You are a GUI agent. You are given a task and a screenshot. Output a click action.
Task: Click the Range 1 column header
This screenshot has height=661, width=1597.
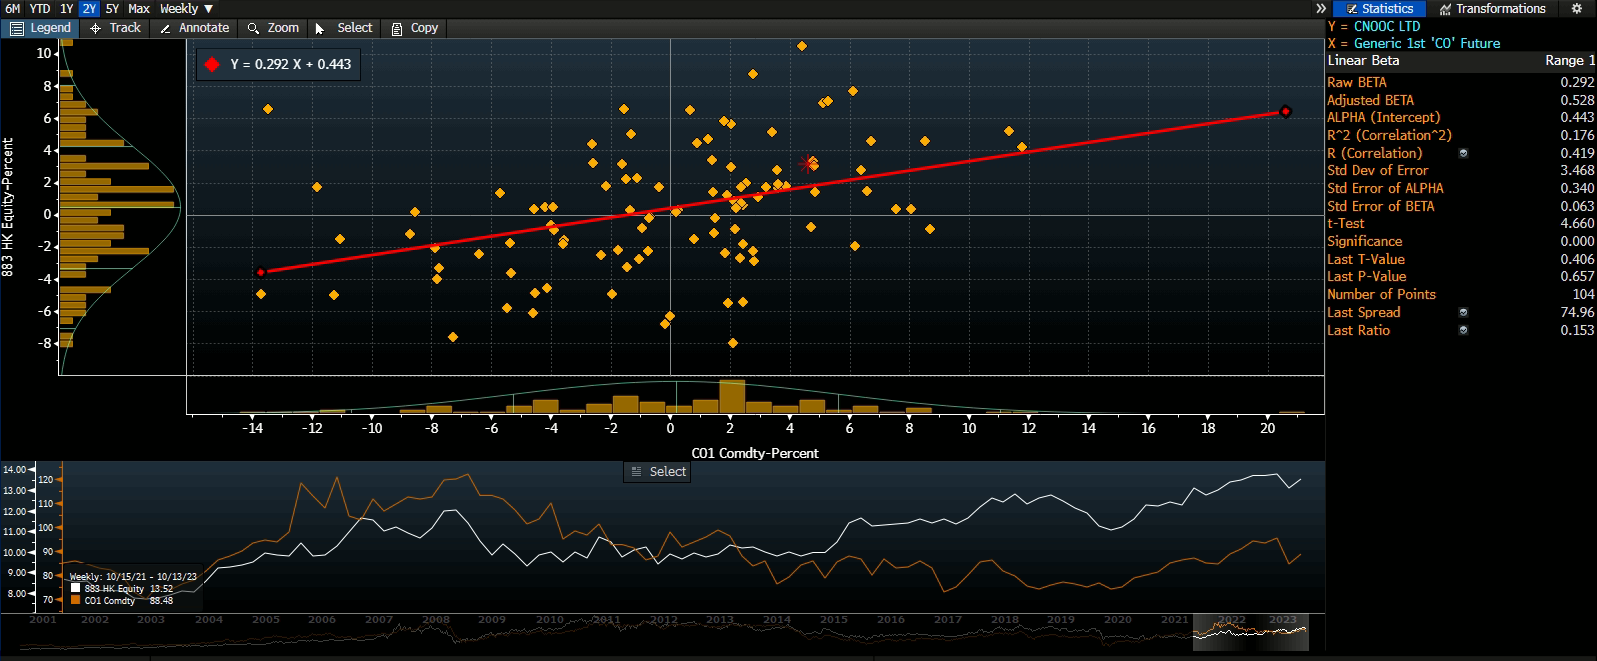[1570, 60]
